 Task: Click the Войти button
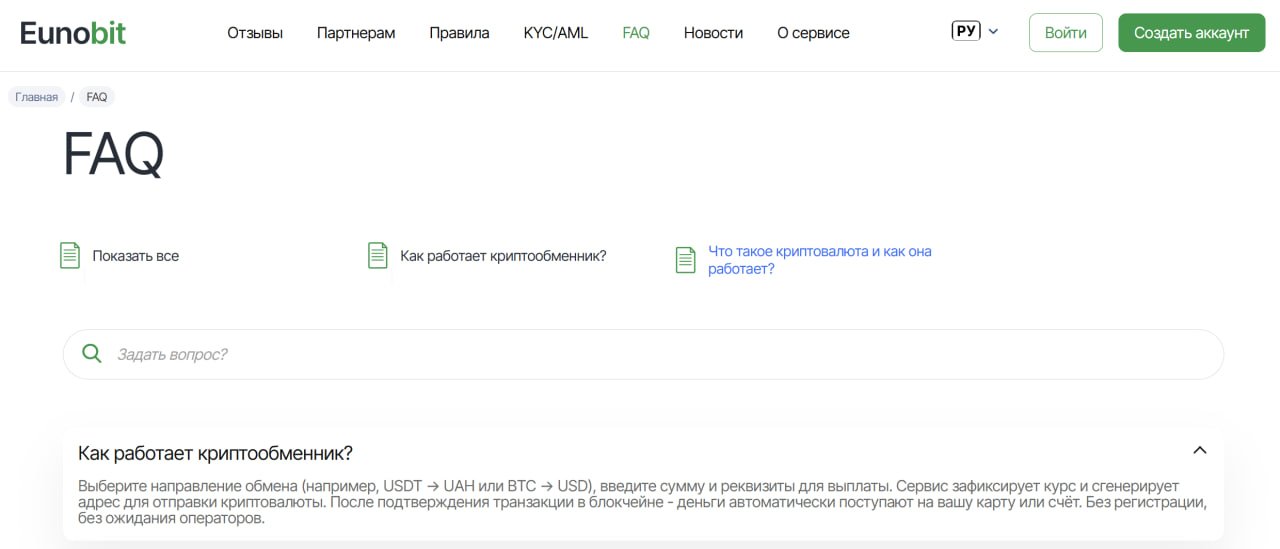pyautogui.click(x=1066, y=32)
